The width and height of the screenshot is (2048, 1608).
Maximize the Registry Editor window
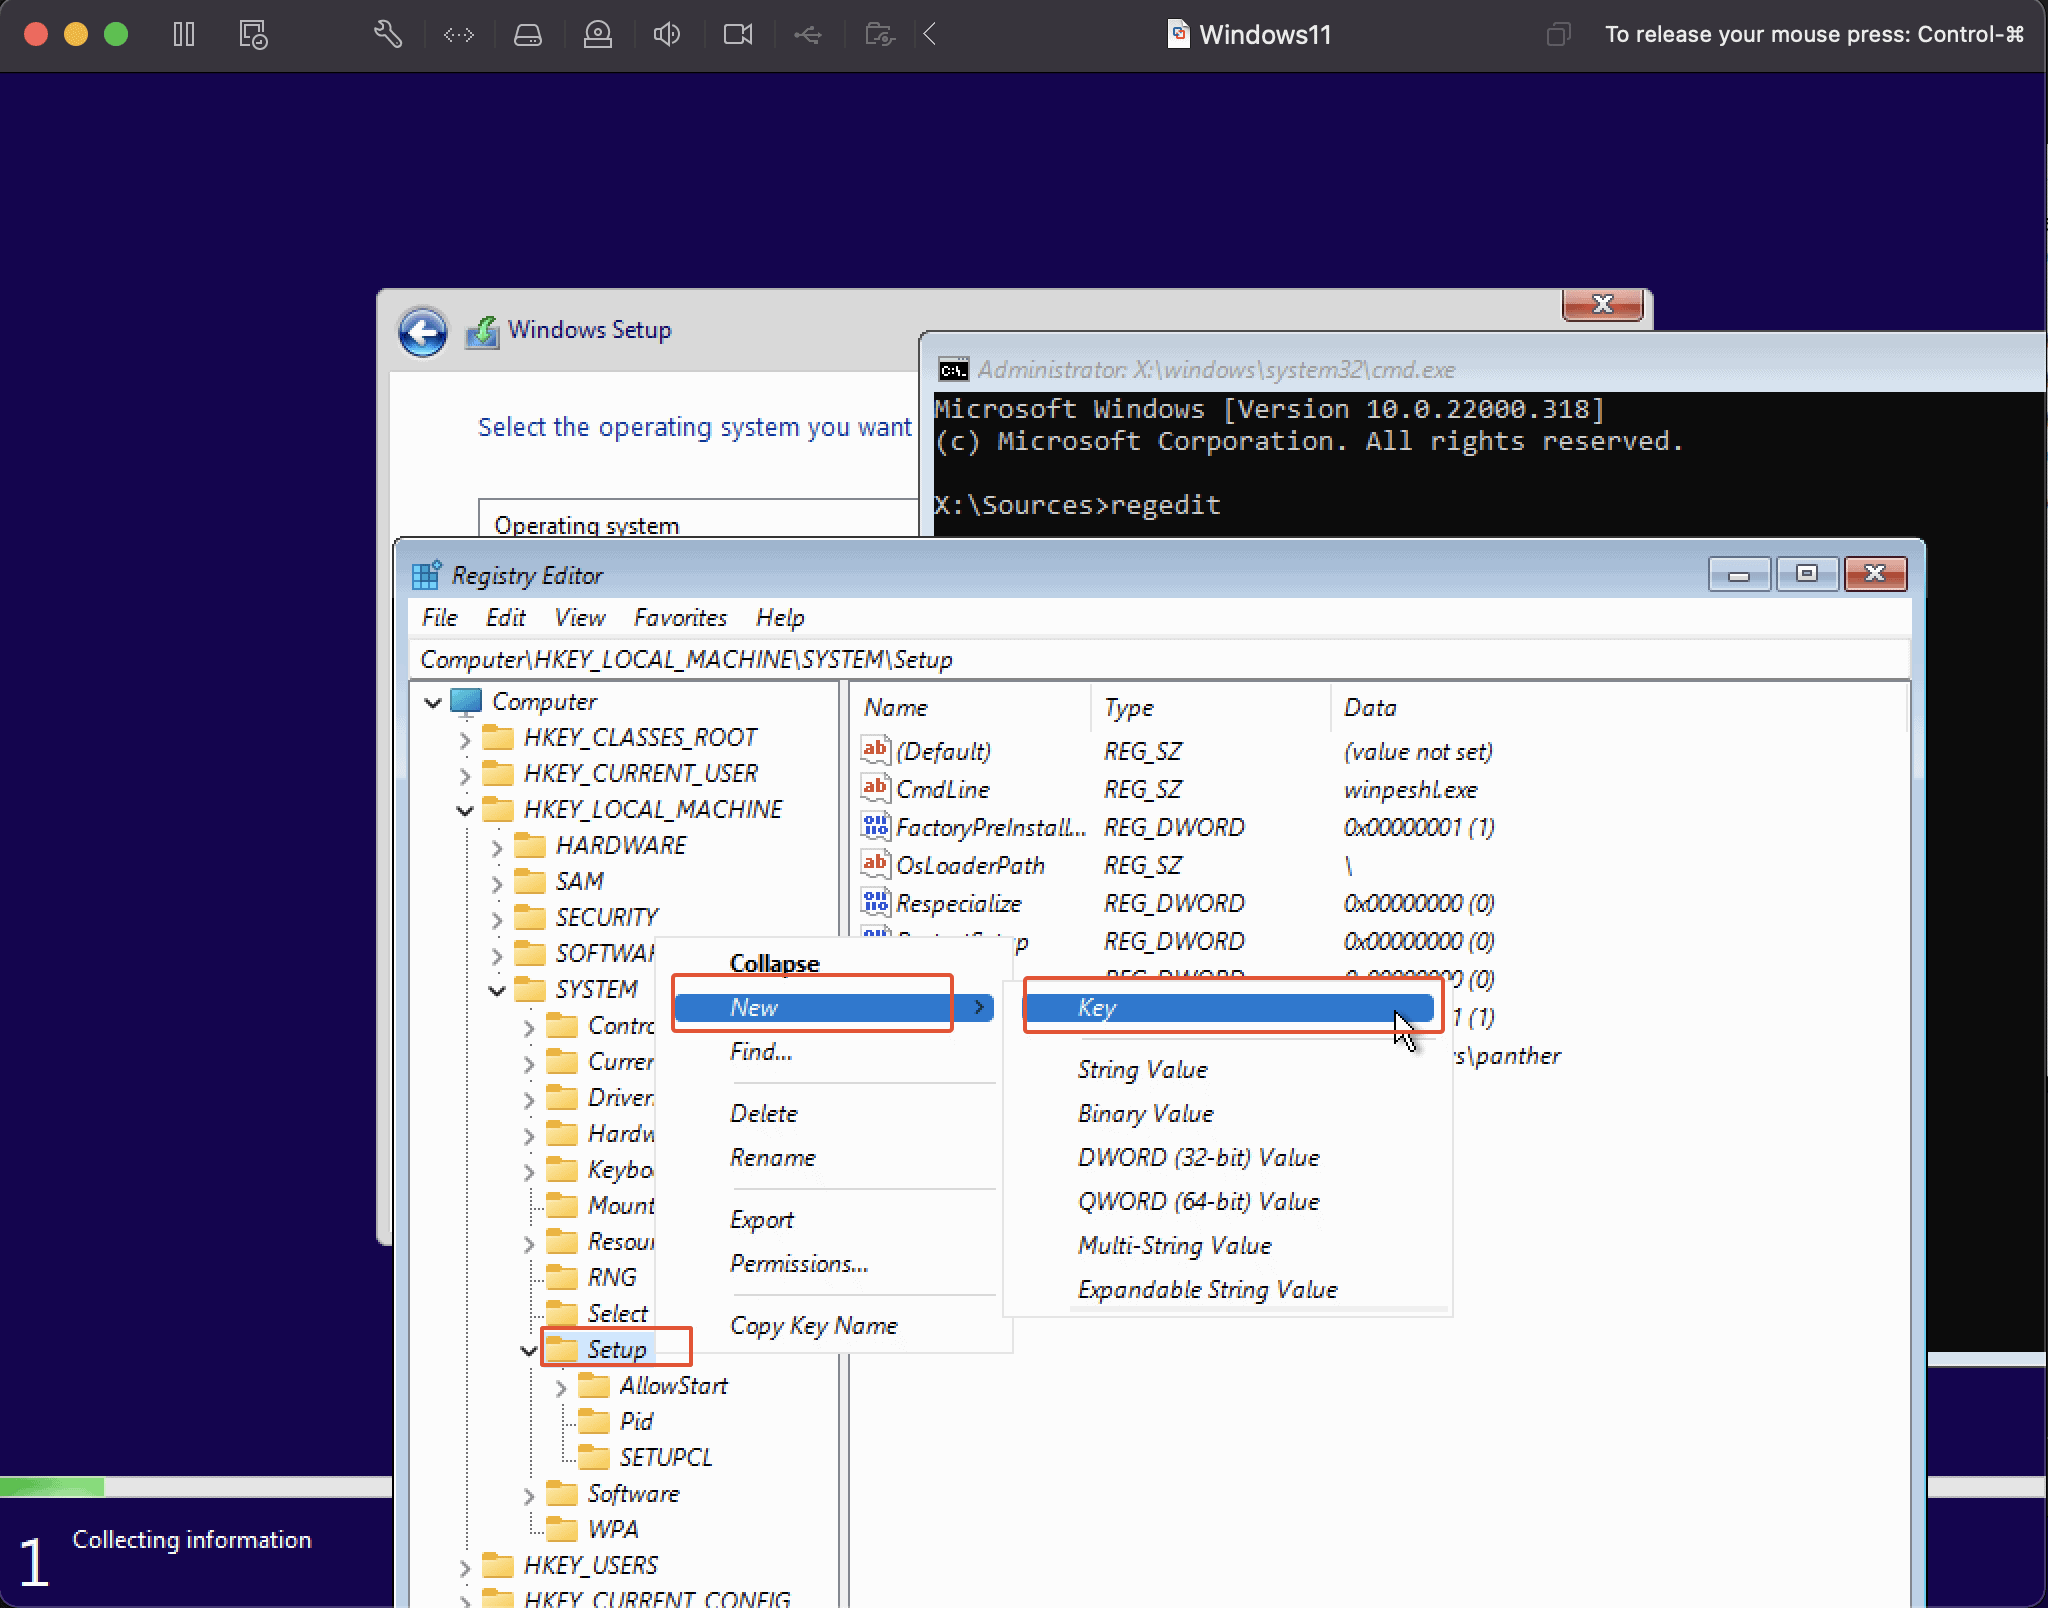point(1806,574)
